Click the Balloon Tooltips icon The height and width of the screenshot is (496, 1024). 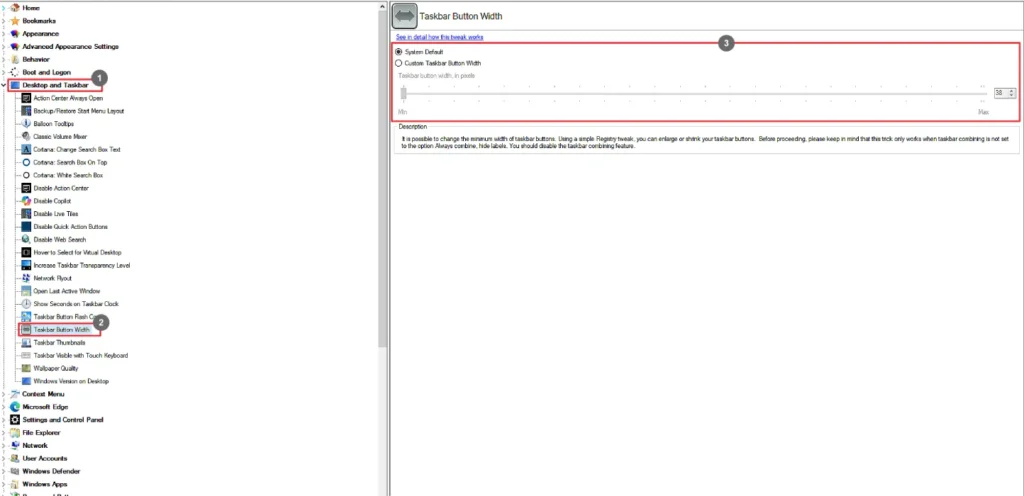[x=26, y=123]
